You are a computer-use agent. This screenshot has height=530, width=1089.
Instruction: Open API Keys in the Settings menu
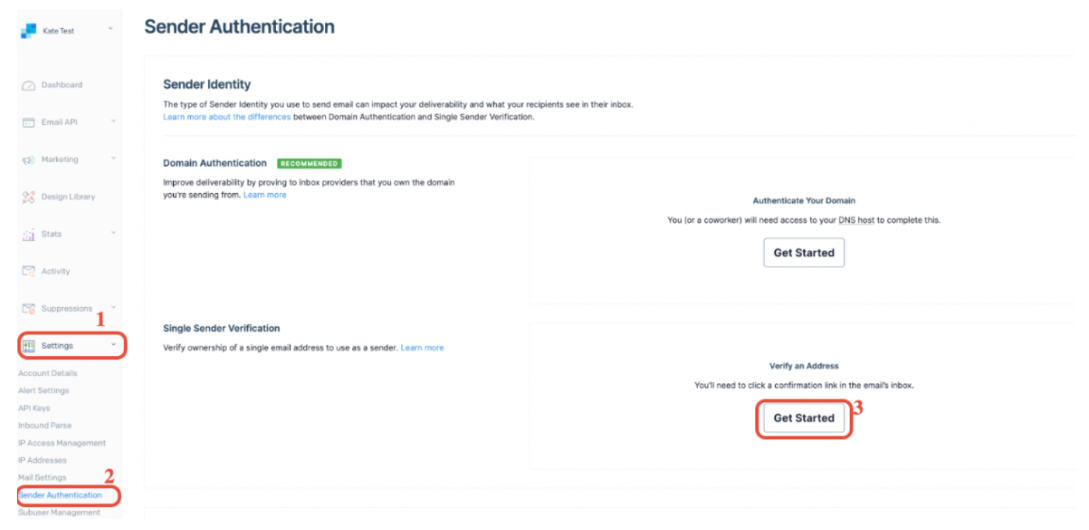tap(35, 408)
